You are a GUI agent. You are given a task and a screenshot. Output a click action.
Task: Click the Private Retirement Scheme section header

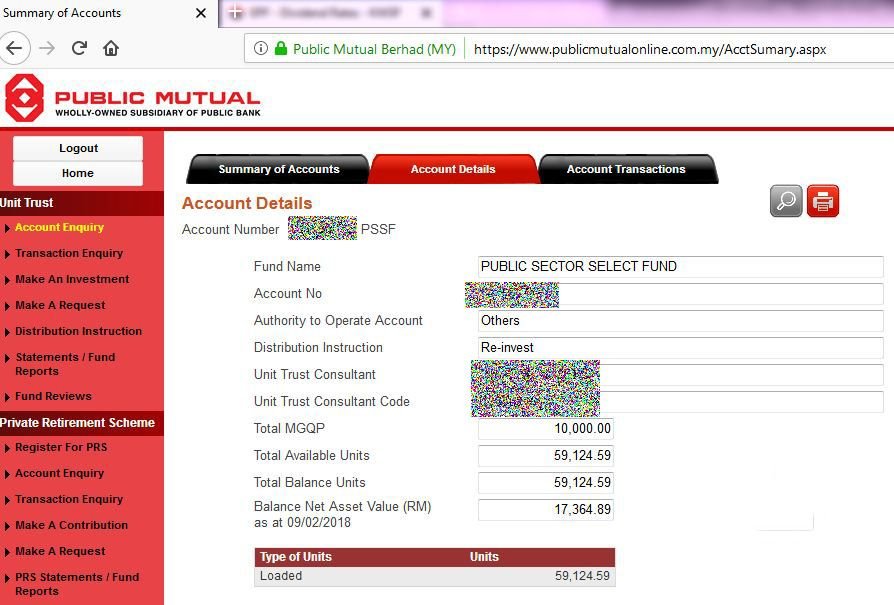click(82, 423)
